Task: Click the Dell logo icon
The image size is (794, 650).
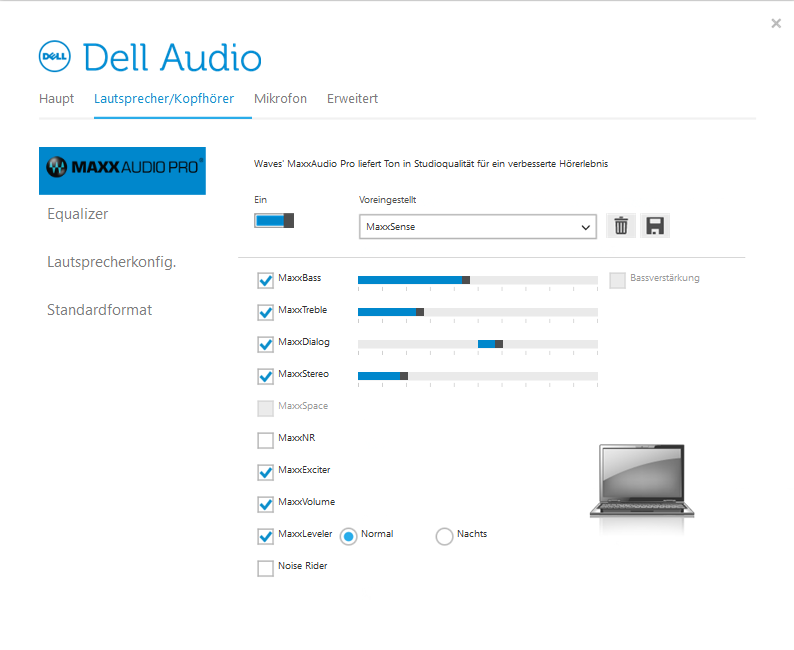Action: [x=55, y=56]
